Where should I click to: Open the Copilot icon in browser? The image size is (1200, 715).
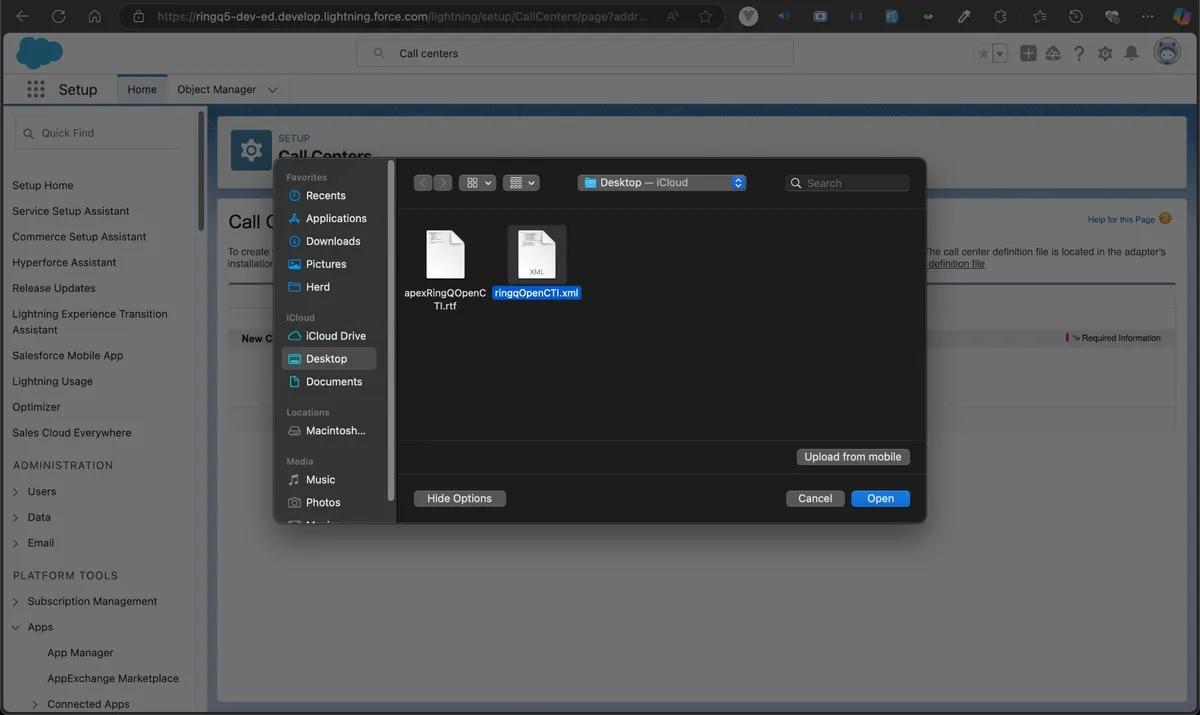1181,16
